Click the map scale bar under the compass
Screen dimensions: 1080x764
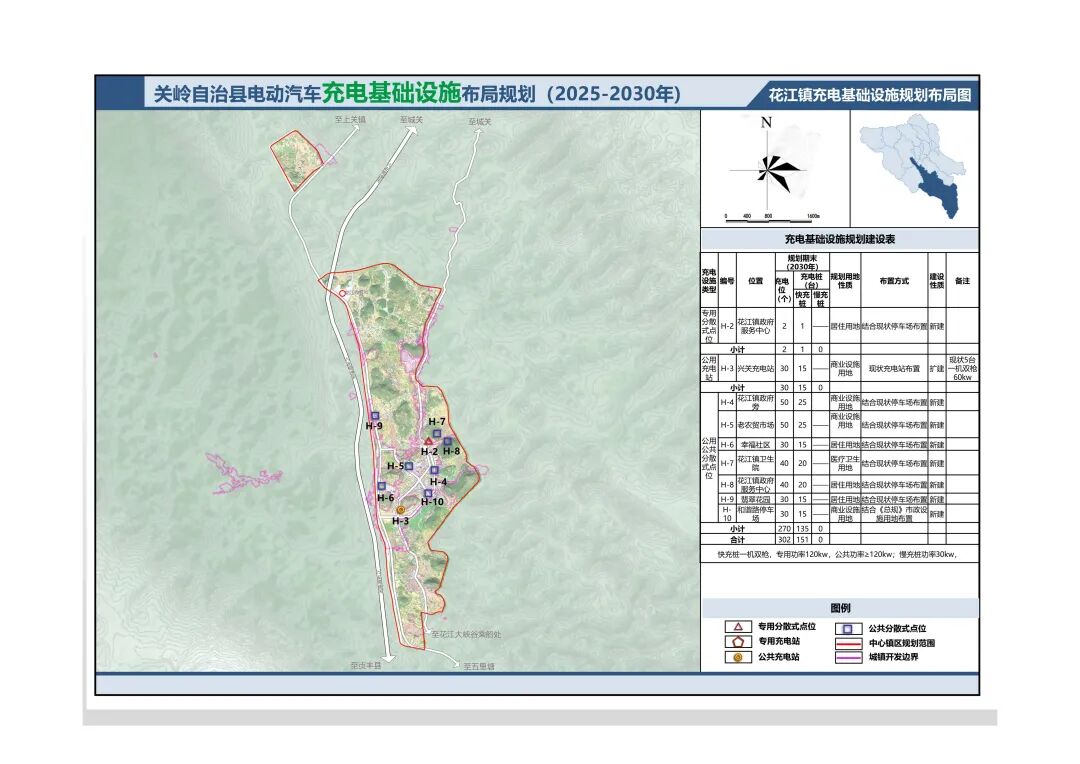coord(773,216)
